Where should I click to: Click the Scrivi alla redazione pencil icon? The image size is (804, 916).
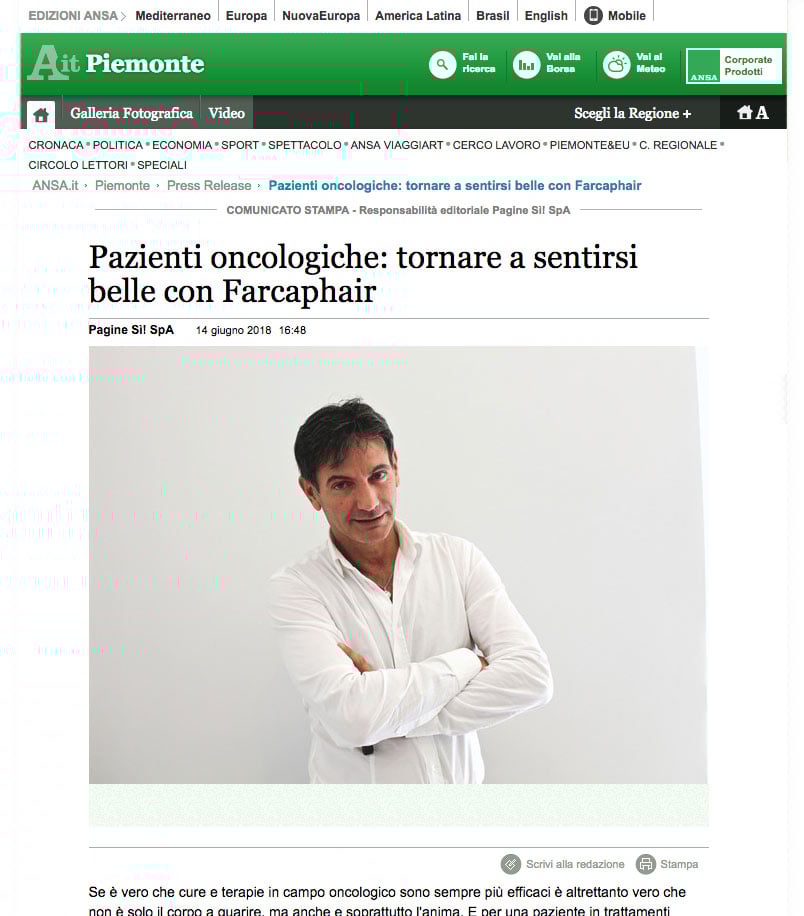point(511,863)
